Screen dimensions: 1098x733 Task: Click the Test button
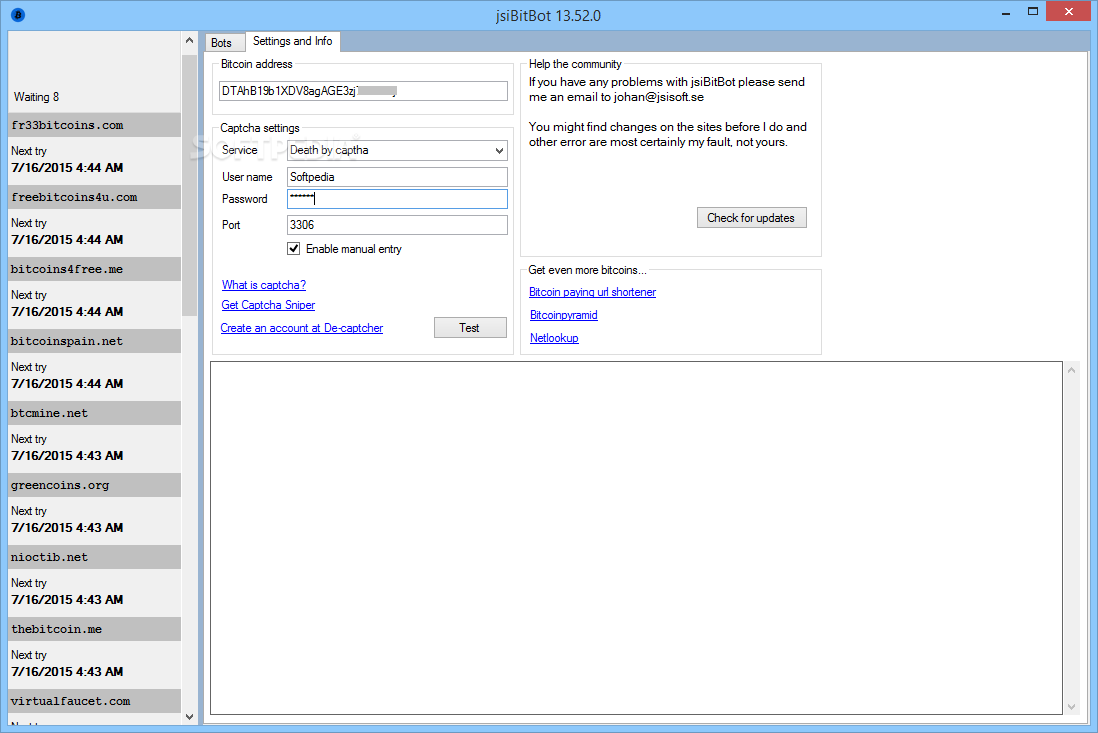pyautogui.click(x=470, y=328)
